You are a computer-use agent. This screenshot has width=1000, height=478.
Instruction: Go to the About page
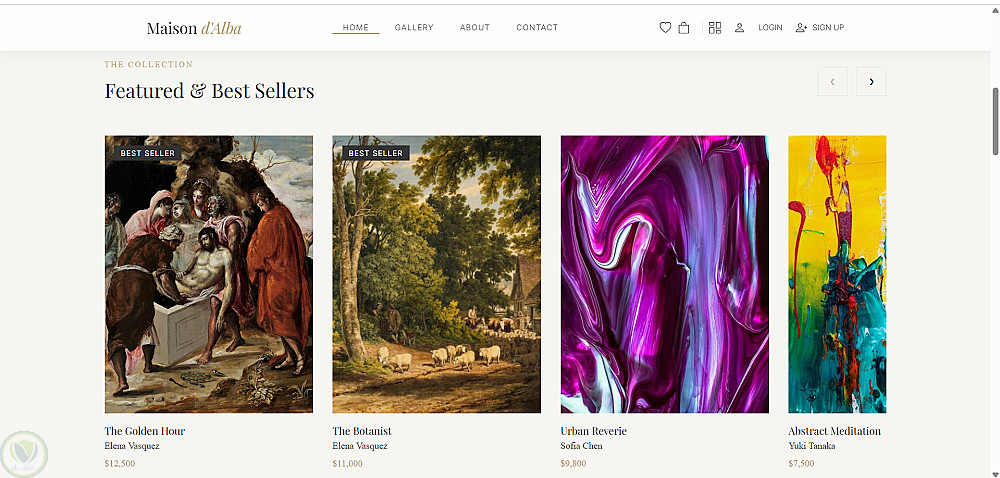pyautogui.click(x=474, y=27)
